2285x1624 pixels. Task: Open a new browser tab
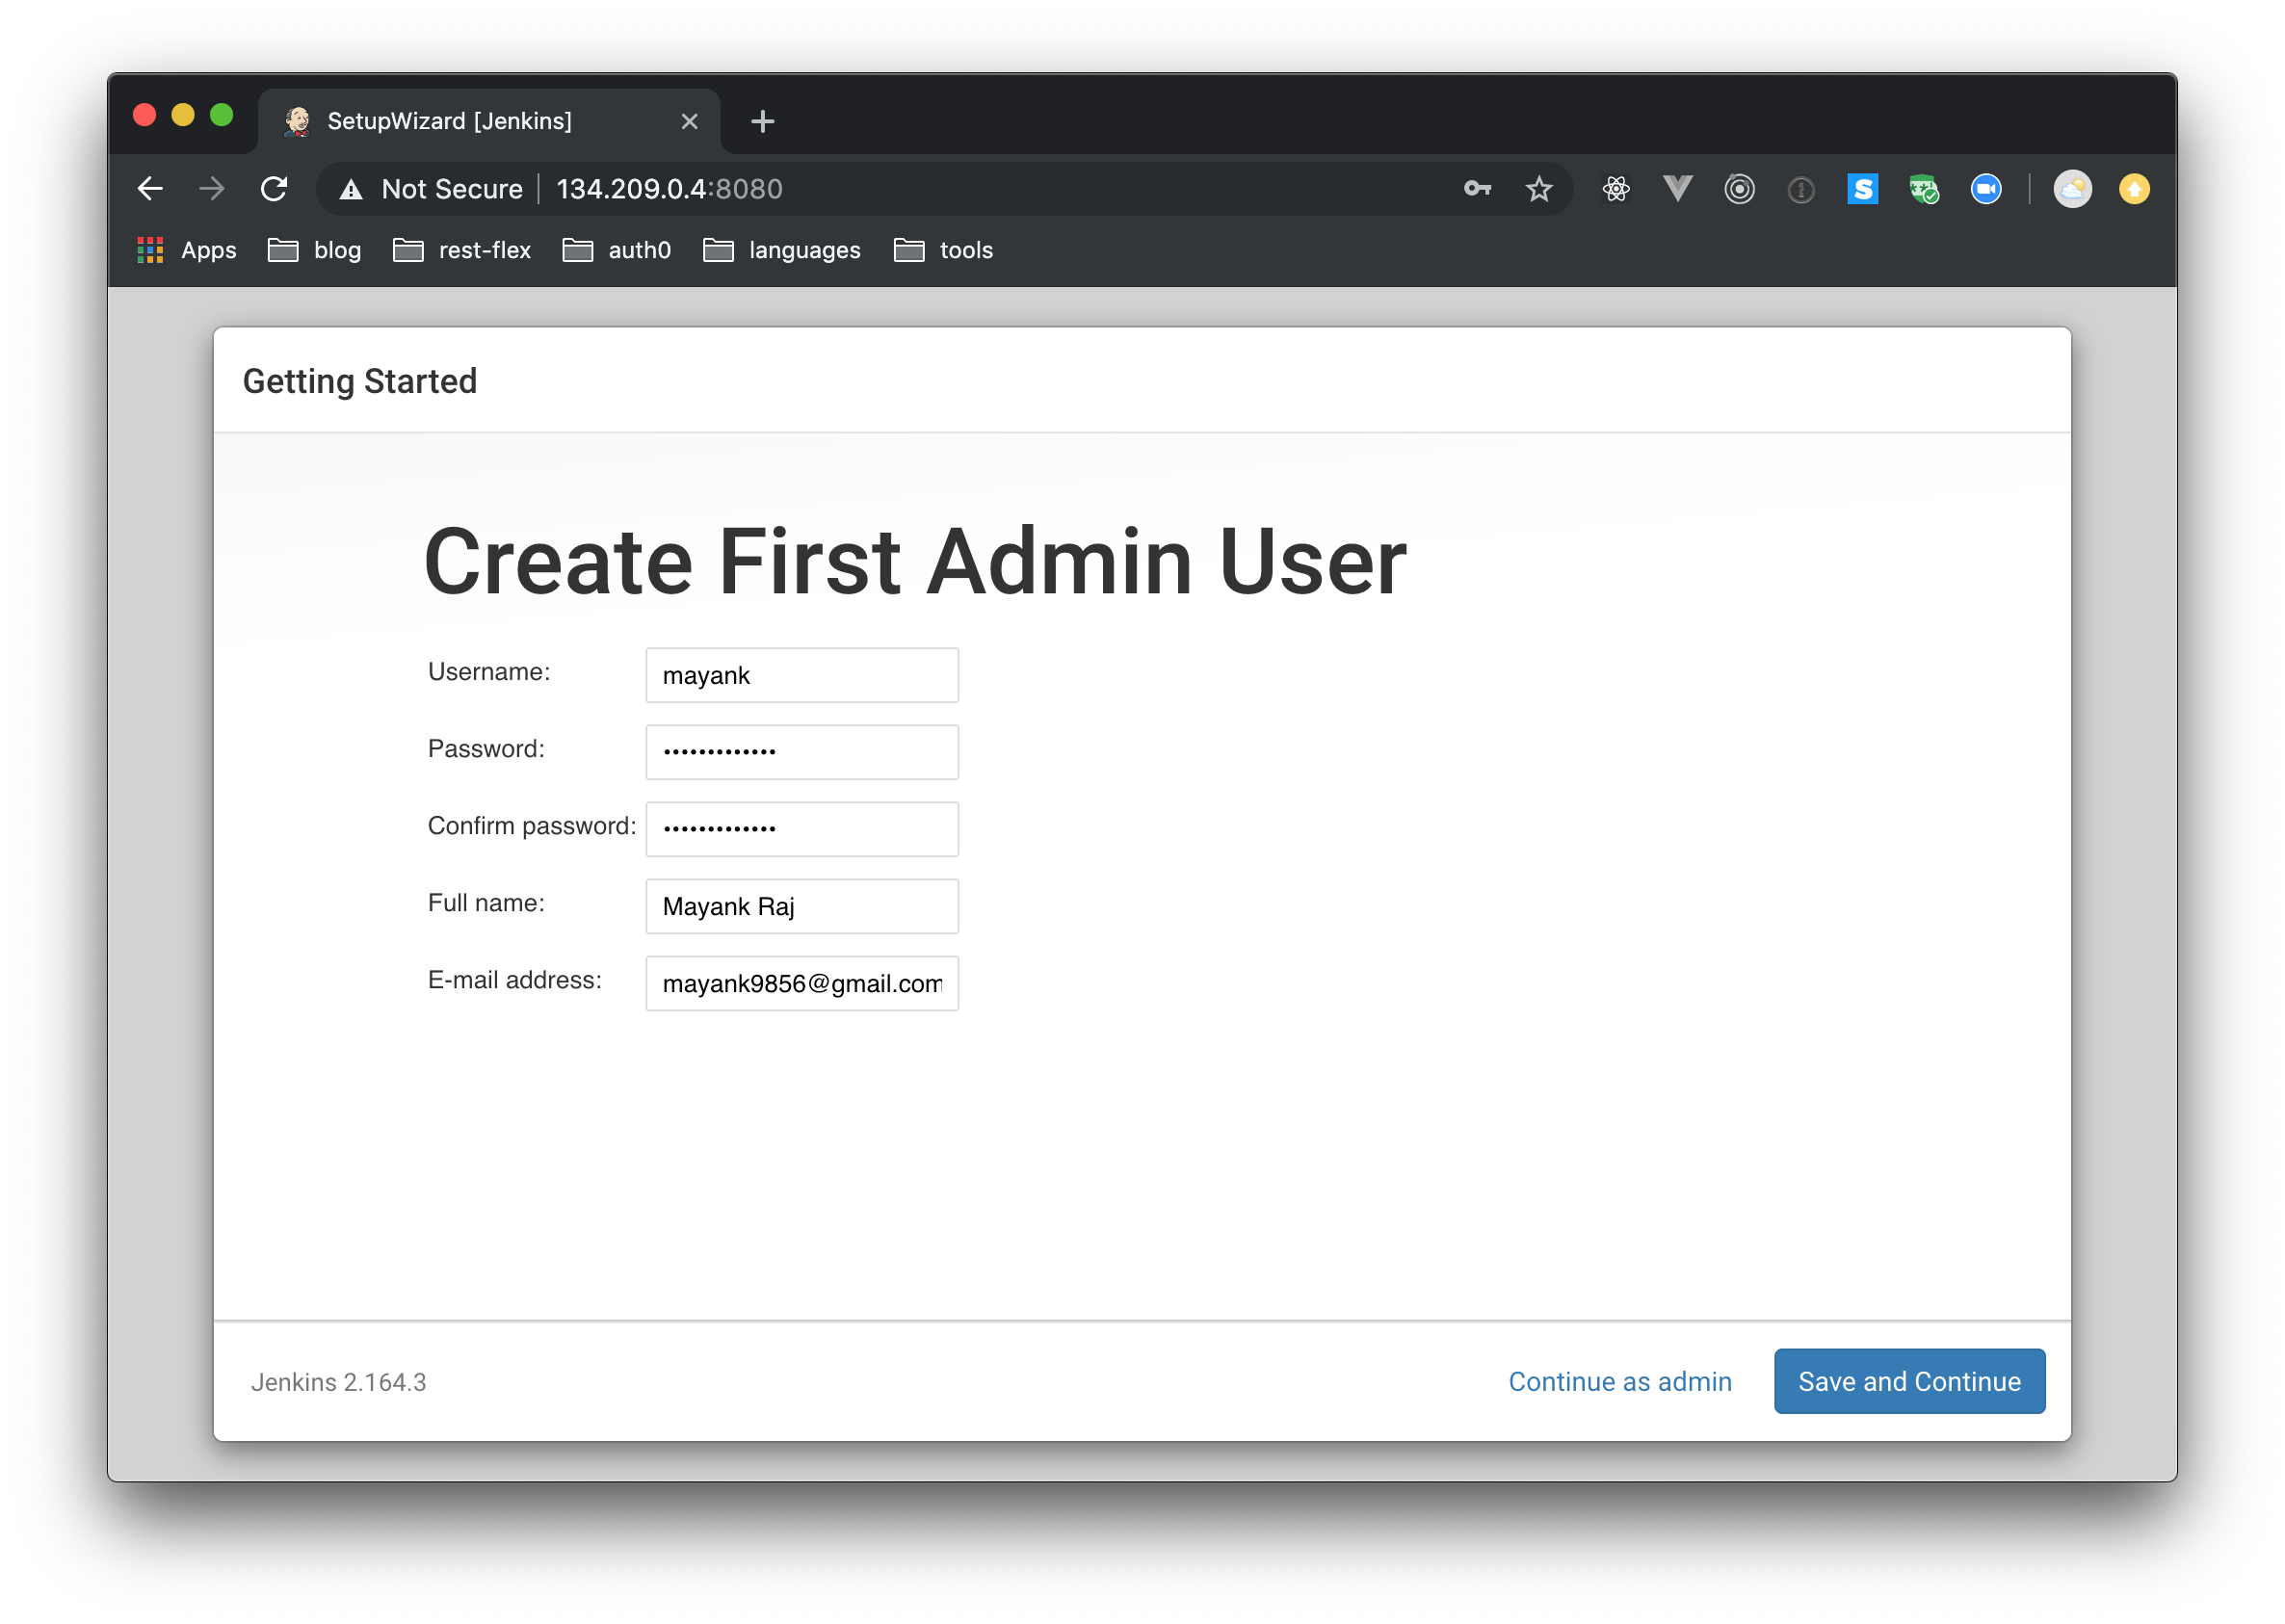763,121
